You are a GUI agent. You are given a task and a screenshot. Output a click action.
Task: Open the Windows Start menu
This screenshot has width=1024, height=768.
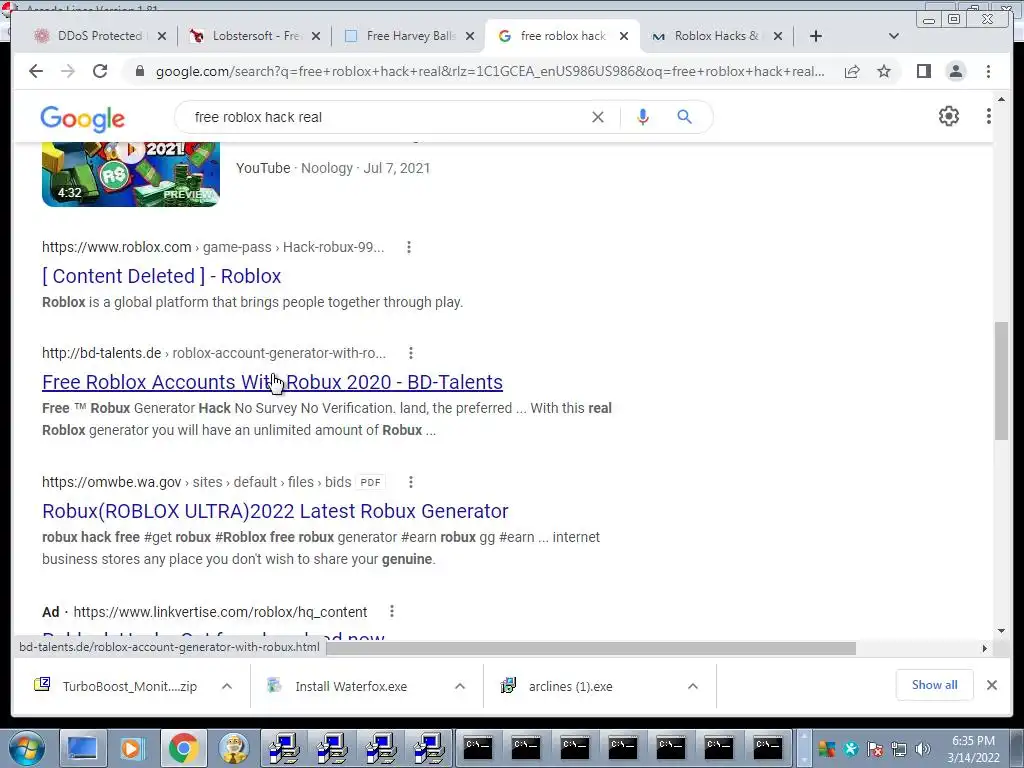pos(25,748)
